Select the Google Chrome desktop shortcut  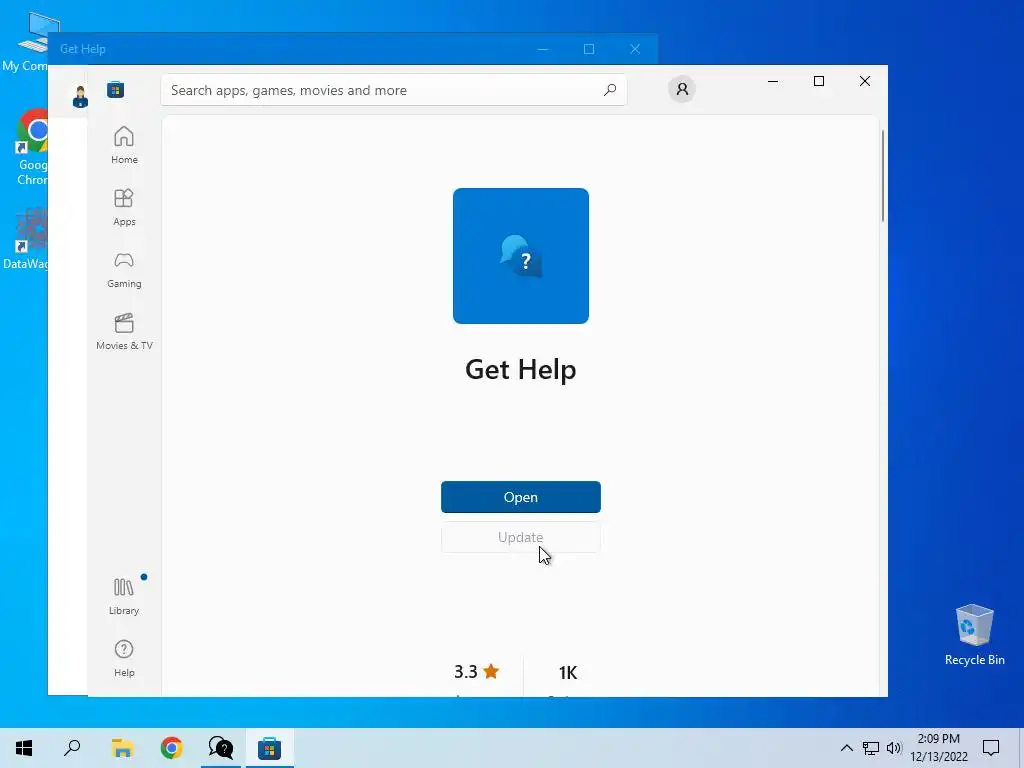[x=31, y=148]
